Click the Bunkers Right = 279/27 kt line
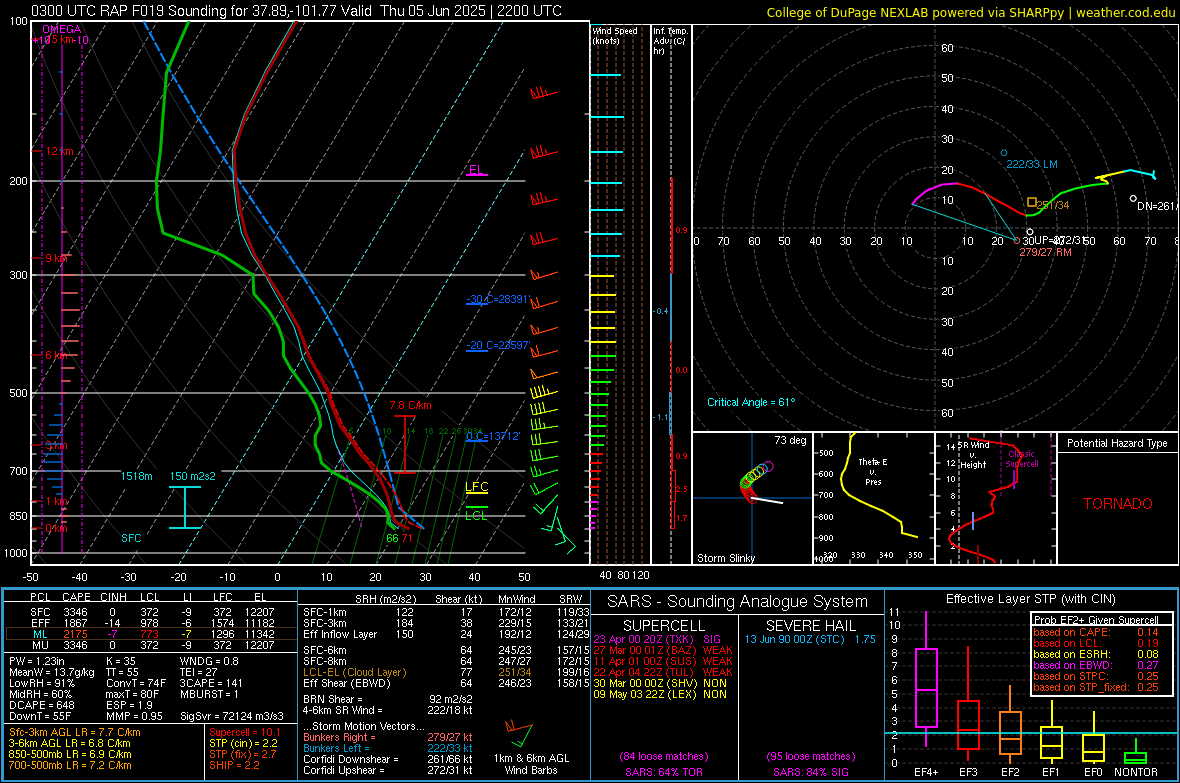This screenshot has width=1180, height=783. click(388, 737)
